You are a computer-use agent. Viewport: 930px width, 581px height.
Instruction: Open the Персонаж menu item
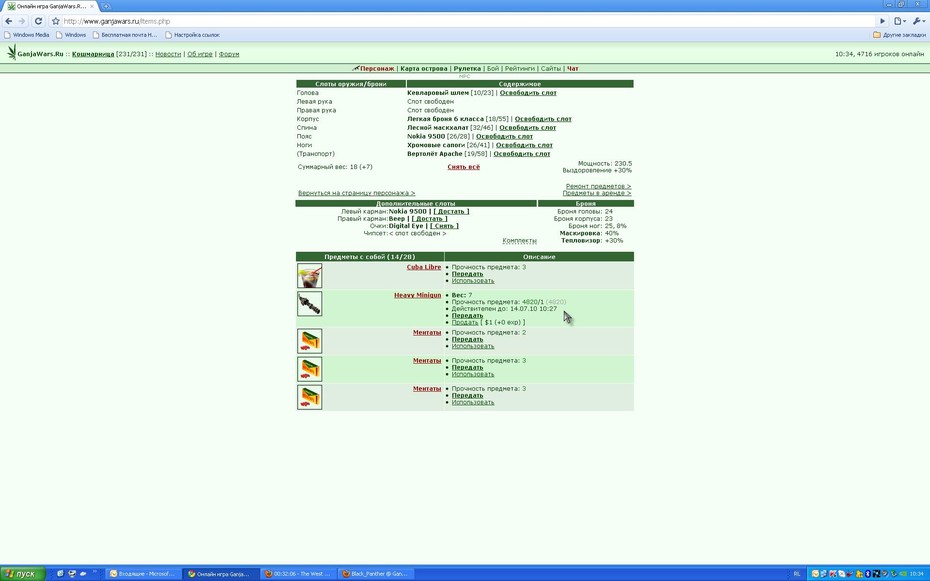click(377, 69)
